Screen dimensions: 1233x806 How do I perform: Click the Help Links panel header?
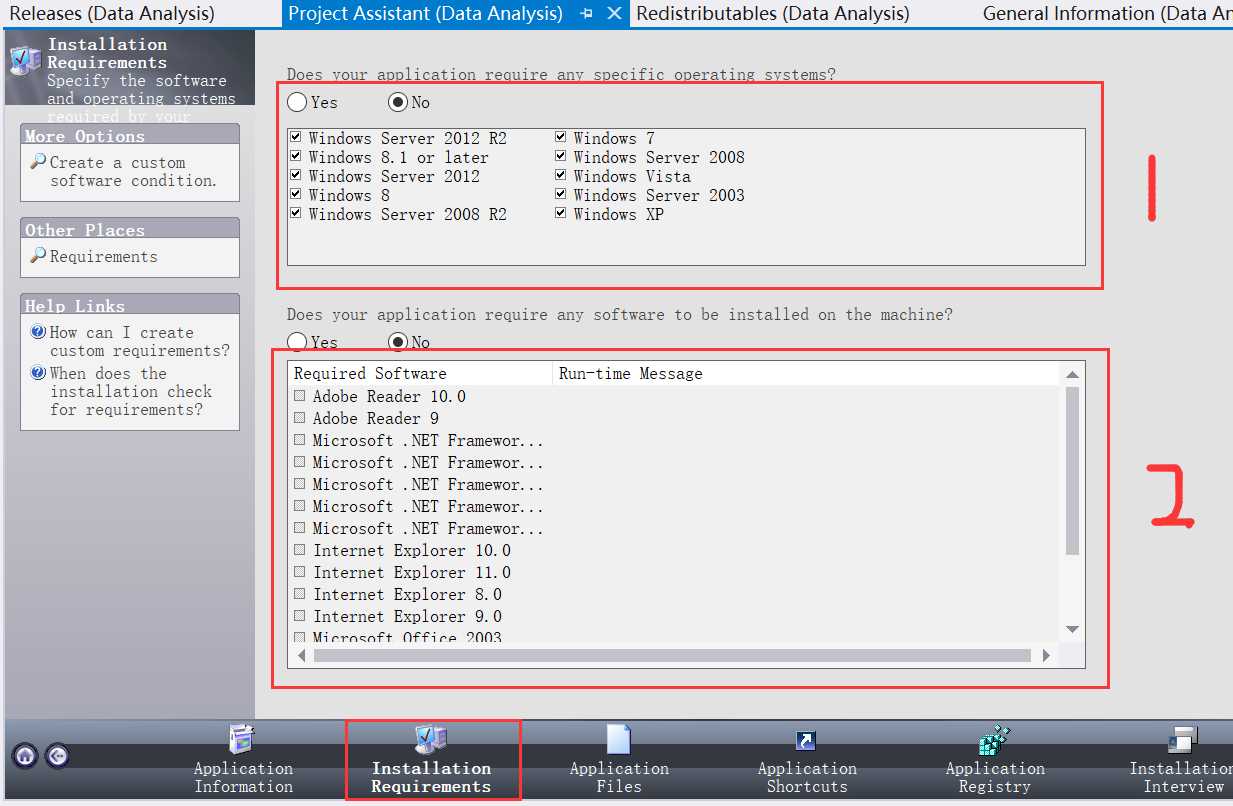coord(130,305)
